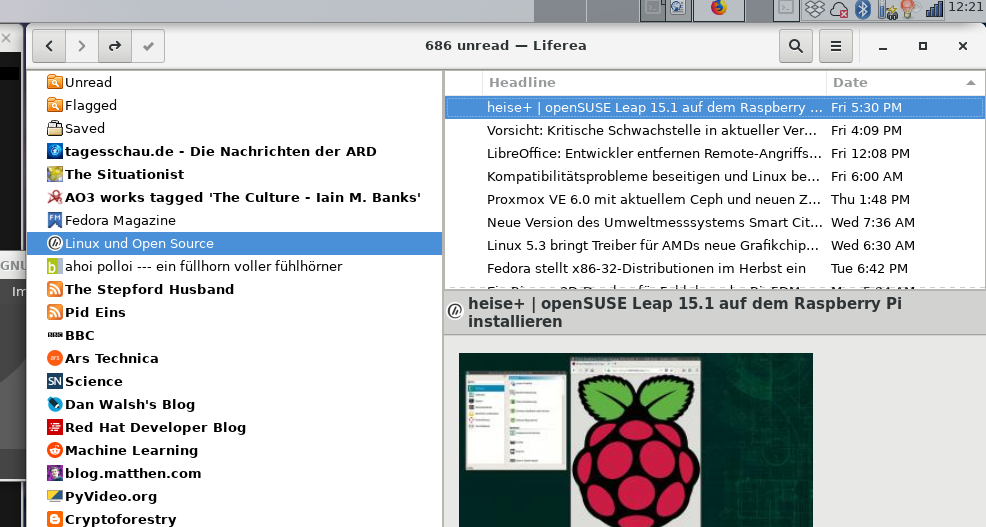Click the Red Hat Developer Blog icon
The width and height of the screenshot is (986, 527).
tap(55, 427)
